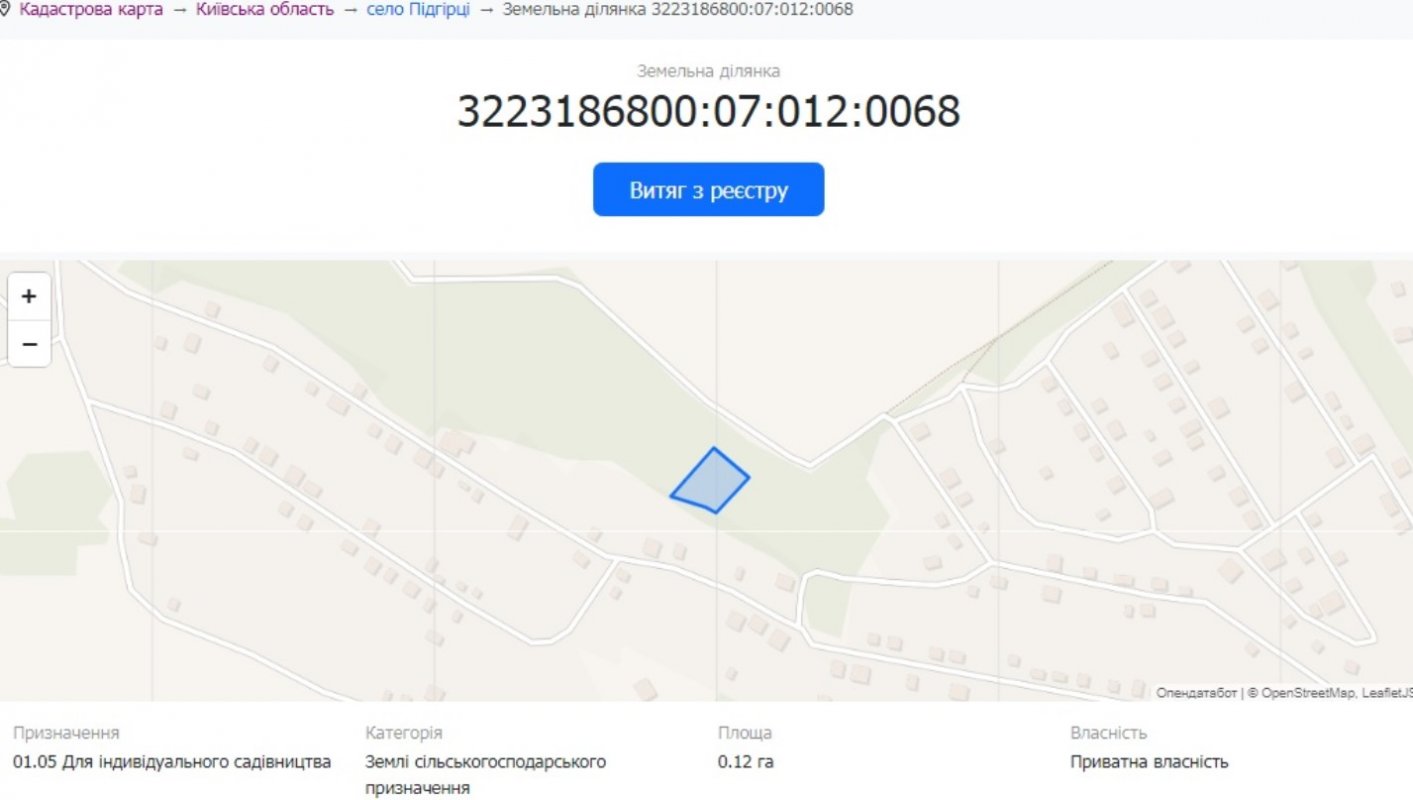Open the Кадастрова карта breadcrumb link

point(91,9)
